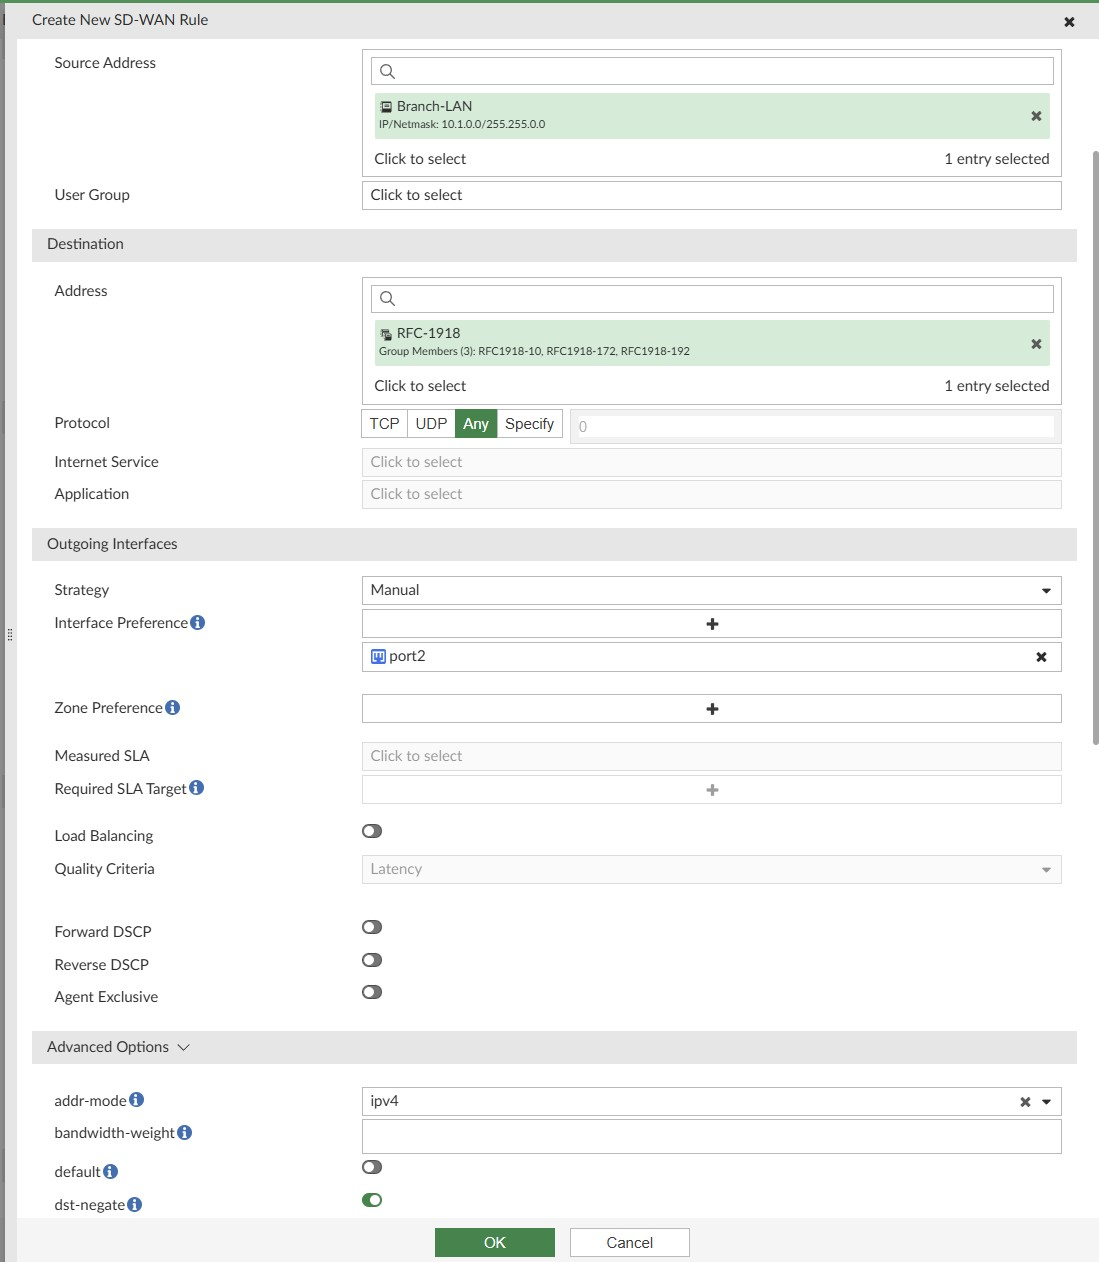
Task: Turn on Forward DSCP
Action: 371,927
